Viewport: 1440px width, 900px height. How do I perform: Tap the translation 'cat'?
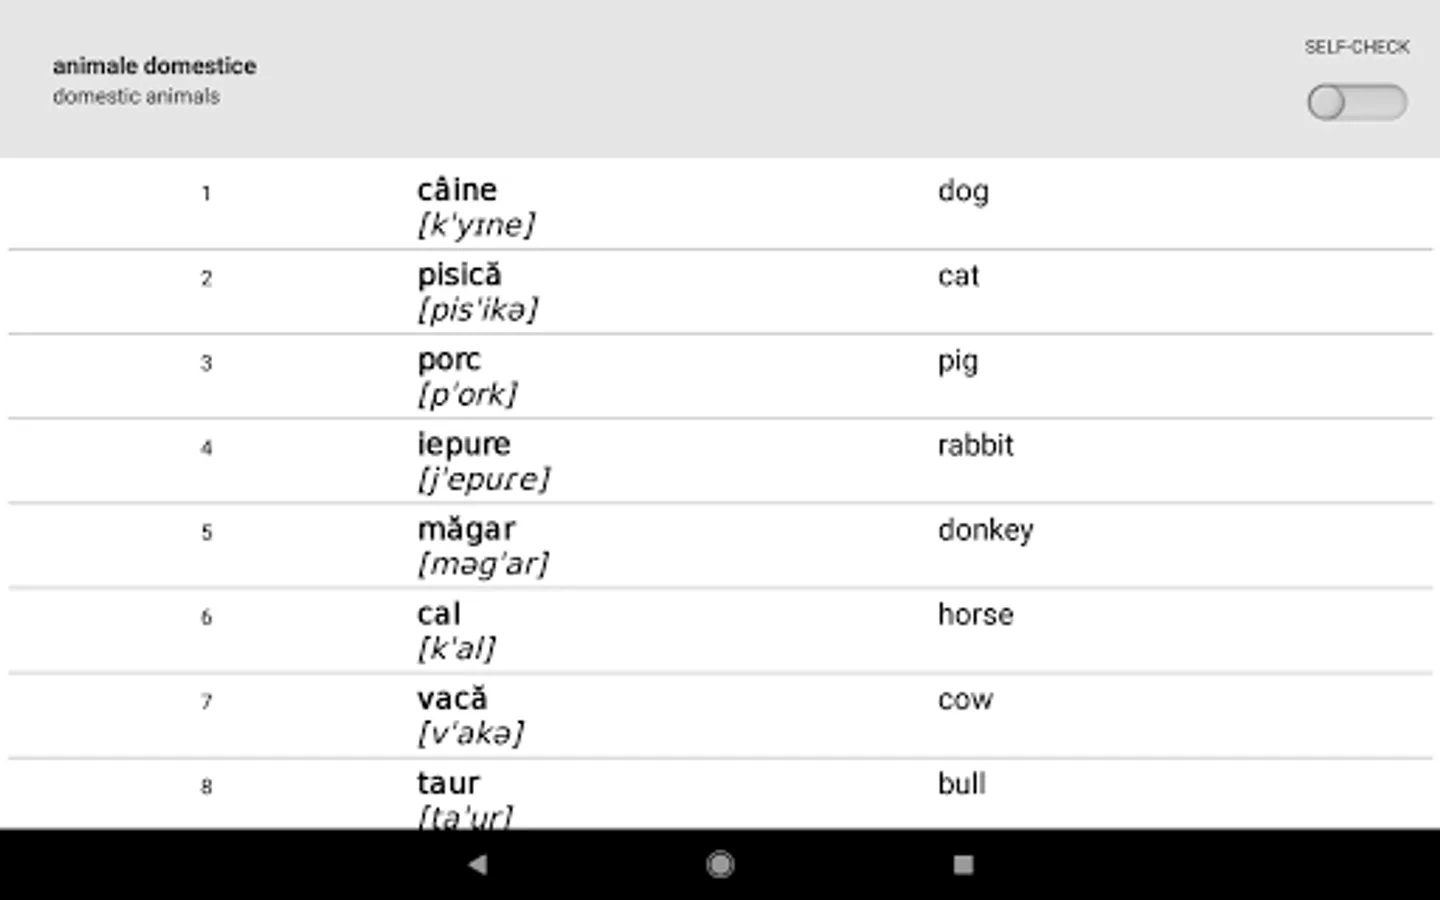coord(958,276)
